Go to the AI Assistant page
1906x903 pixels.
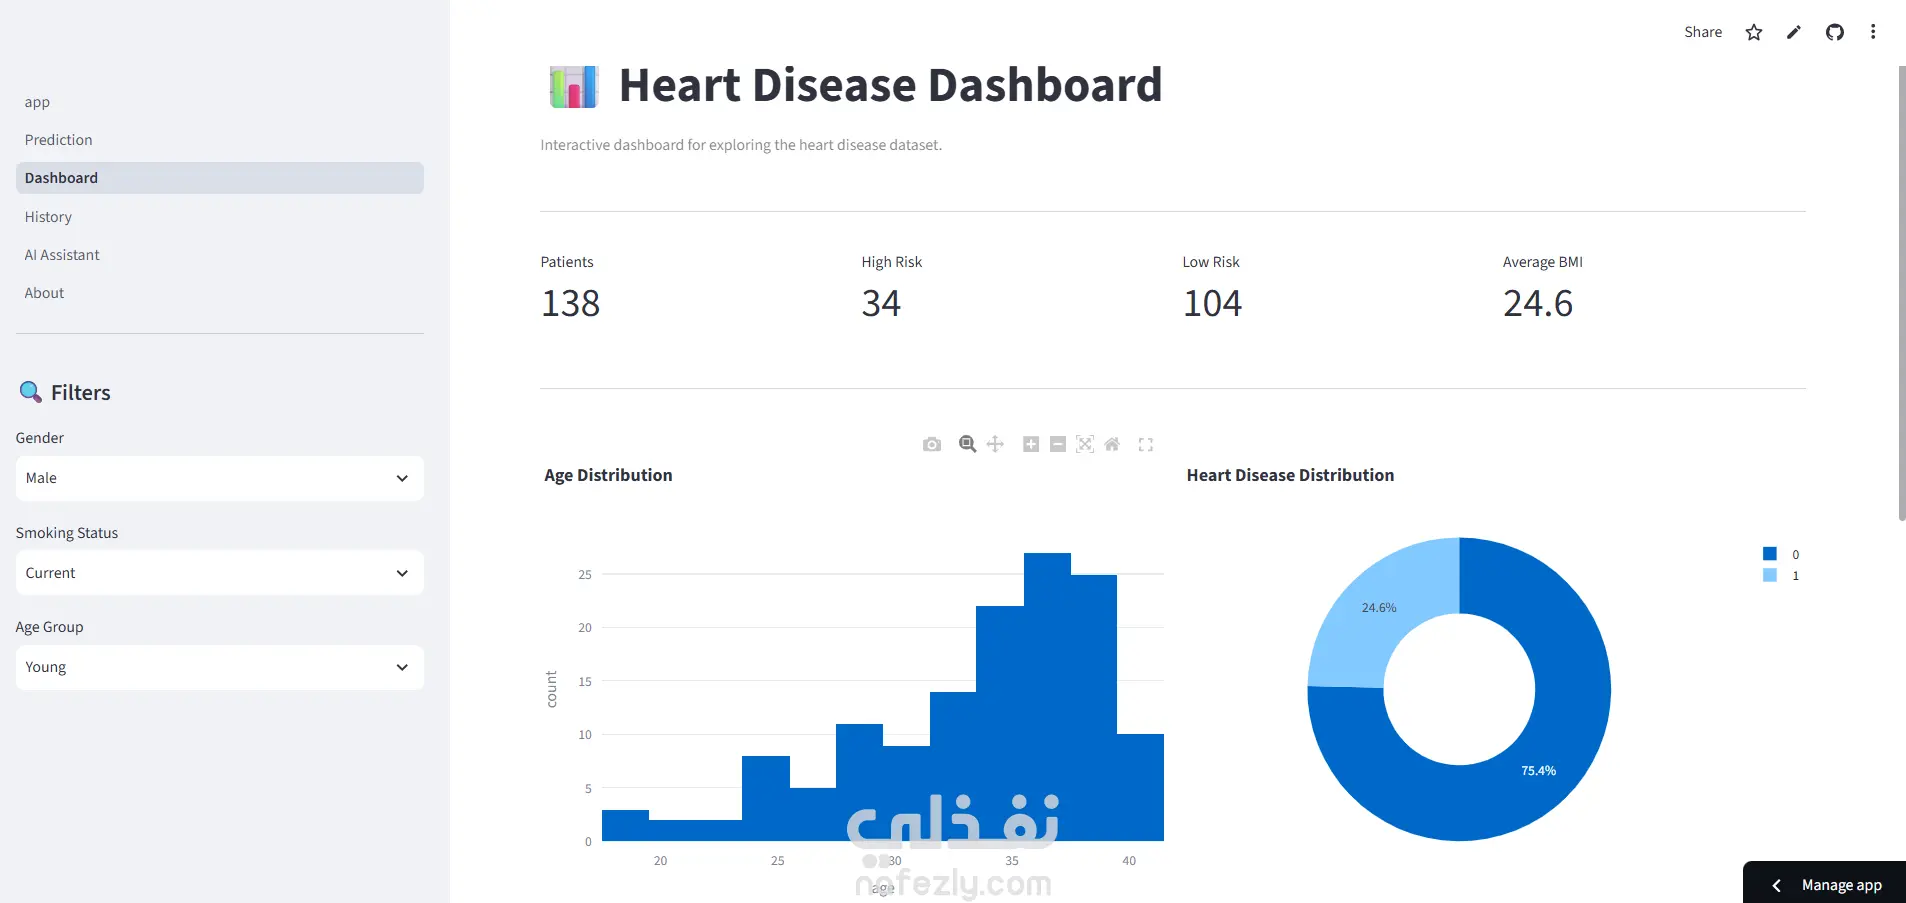click(62, 255)
